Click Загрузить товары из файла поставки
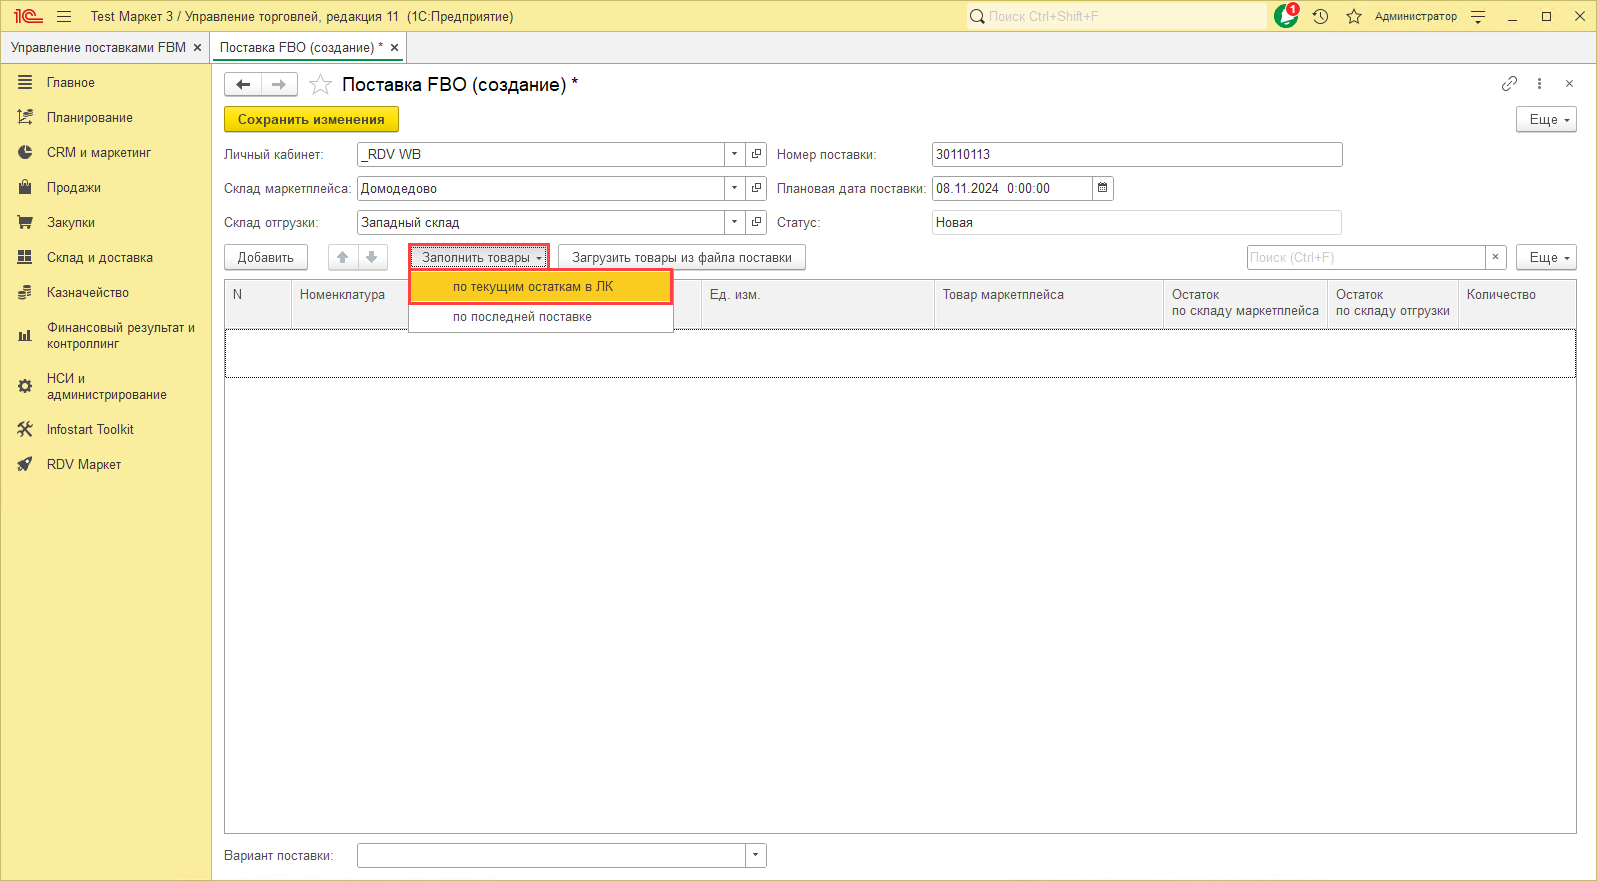1597x881 pixels. point(682,257)
